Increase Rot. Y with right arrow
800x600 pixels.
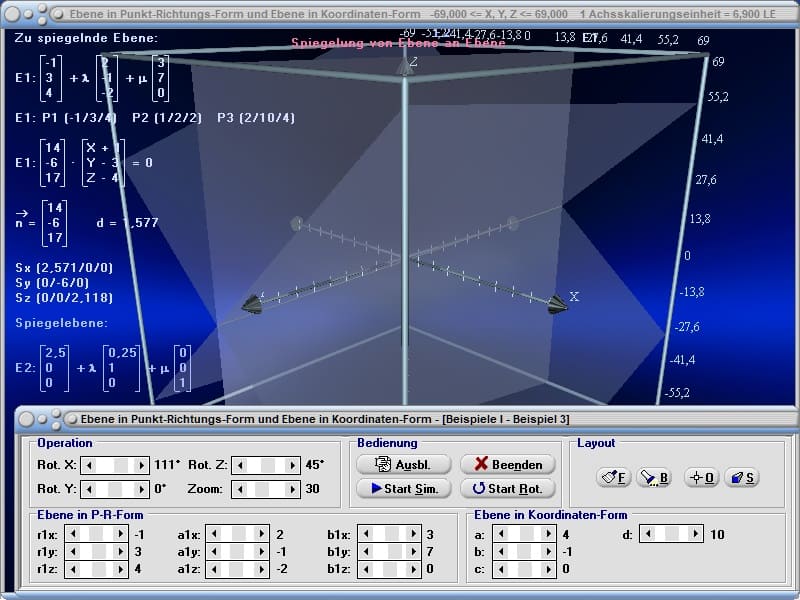click(141, 489)
